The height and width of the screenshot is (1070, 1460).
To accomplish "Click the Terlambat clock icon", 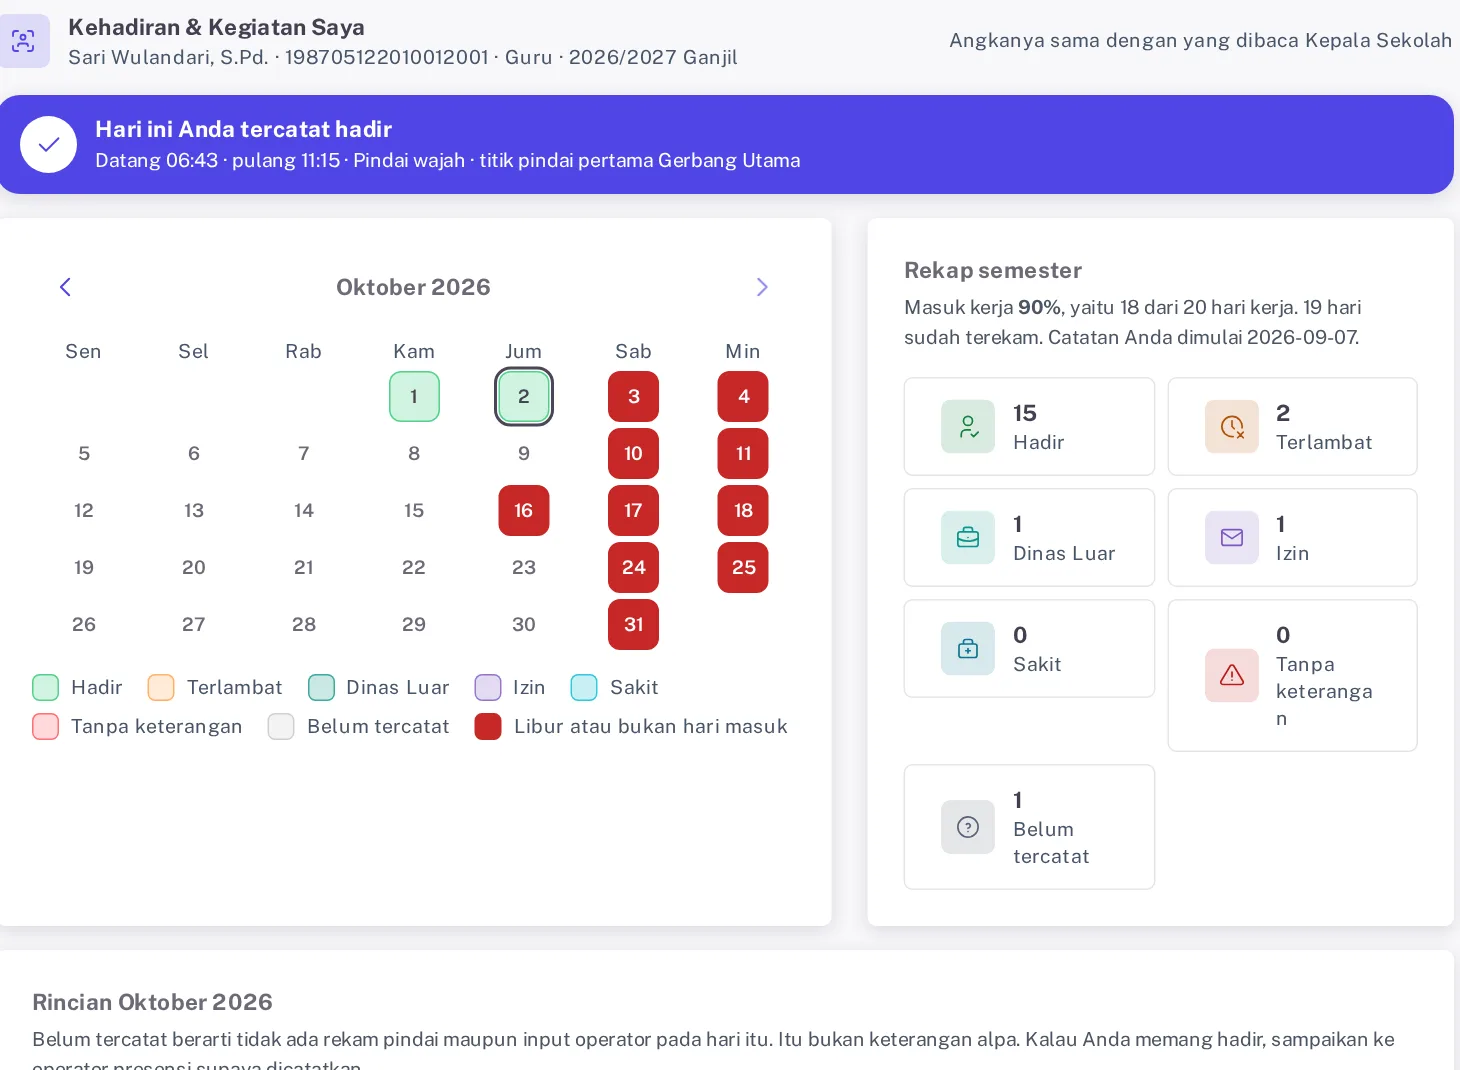I will tap(1231, 427).
